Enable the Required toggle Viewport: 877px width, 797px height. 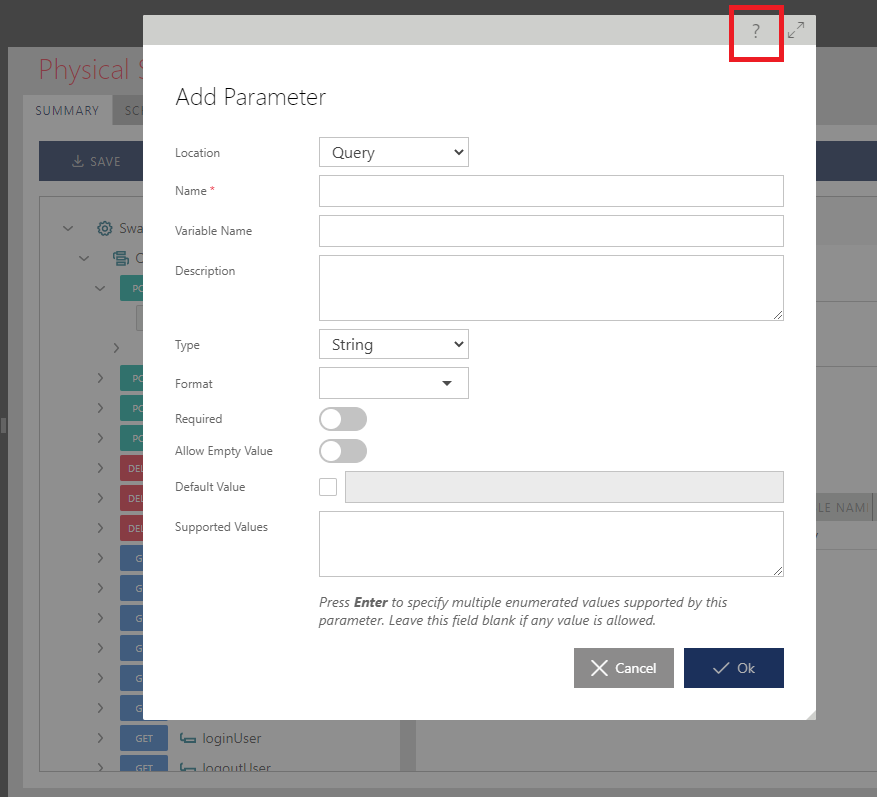(x=343, y=419)
